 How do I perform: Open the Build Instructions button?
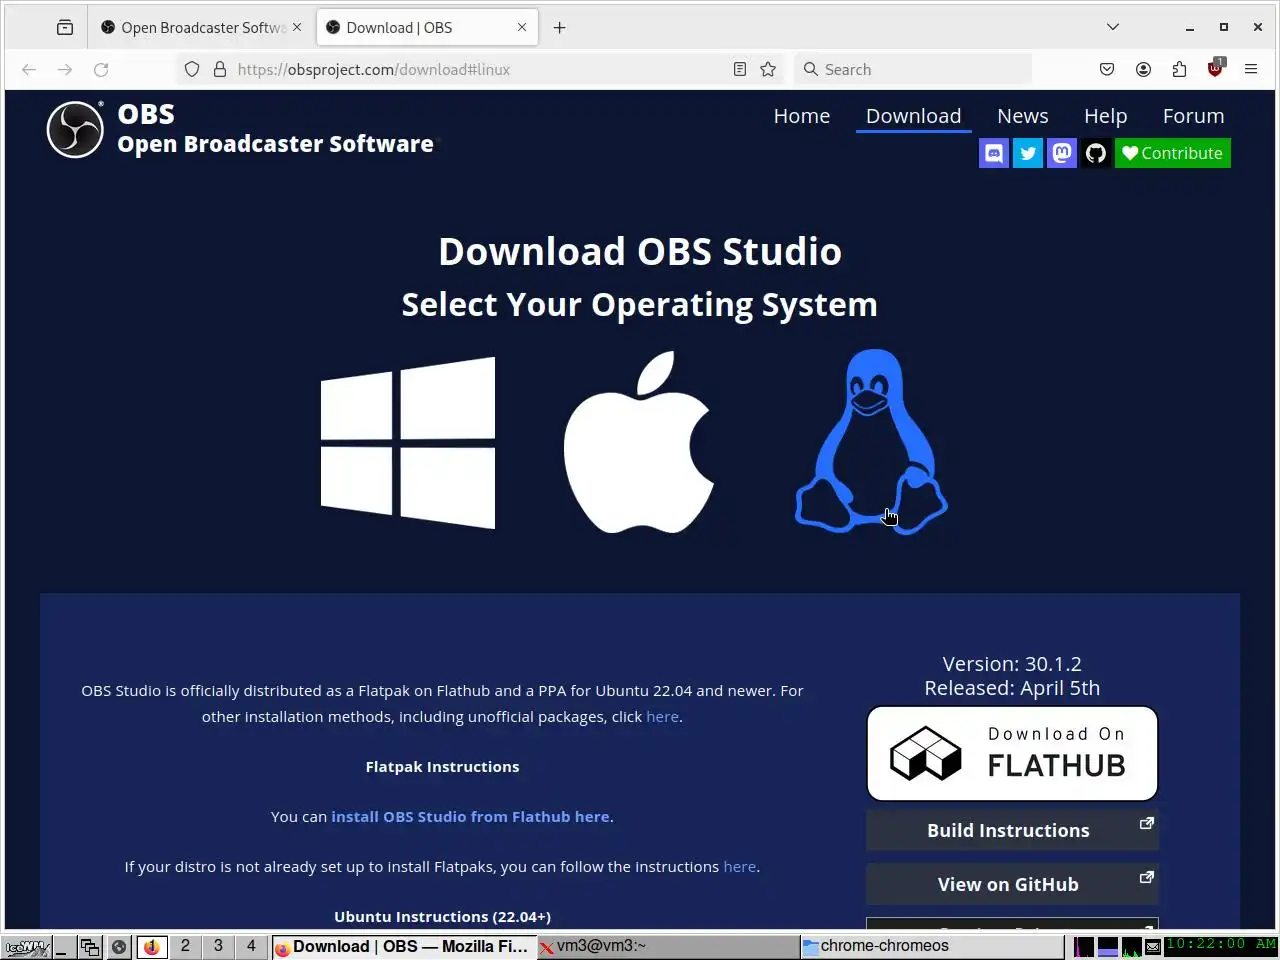1012,830
